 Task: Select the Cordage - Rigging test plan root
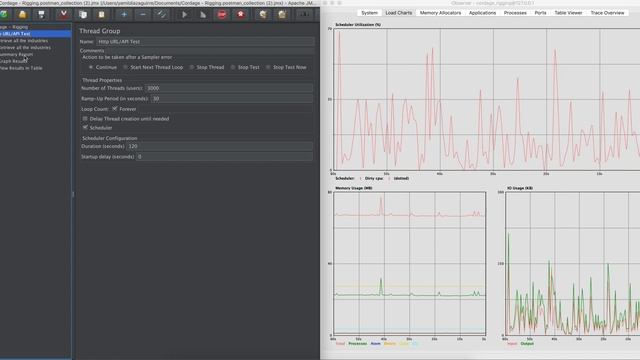click(x=14, y=27)
